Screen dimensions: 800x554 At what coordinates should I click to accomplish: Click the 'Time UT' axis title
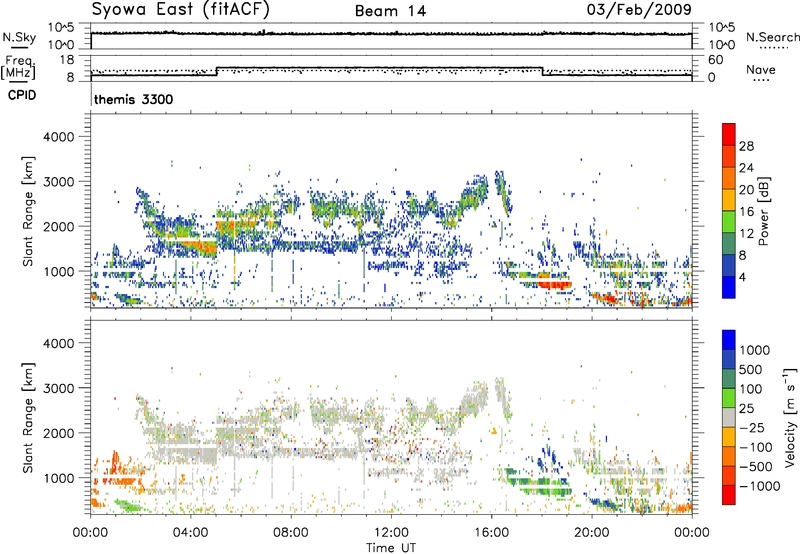coord(391,548)
